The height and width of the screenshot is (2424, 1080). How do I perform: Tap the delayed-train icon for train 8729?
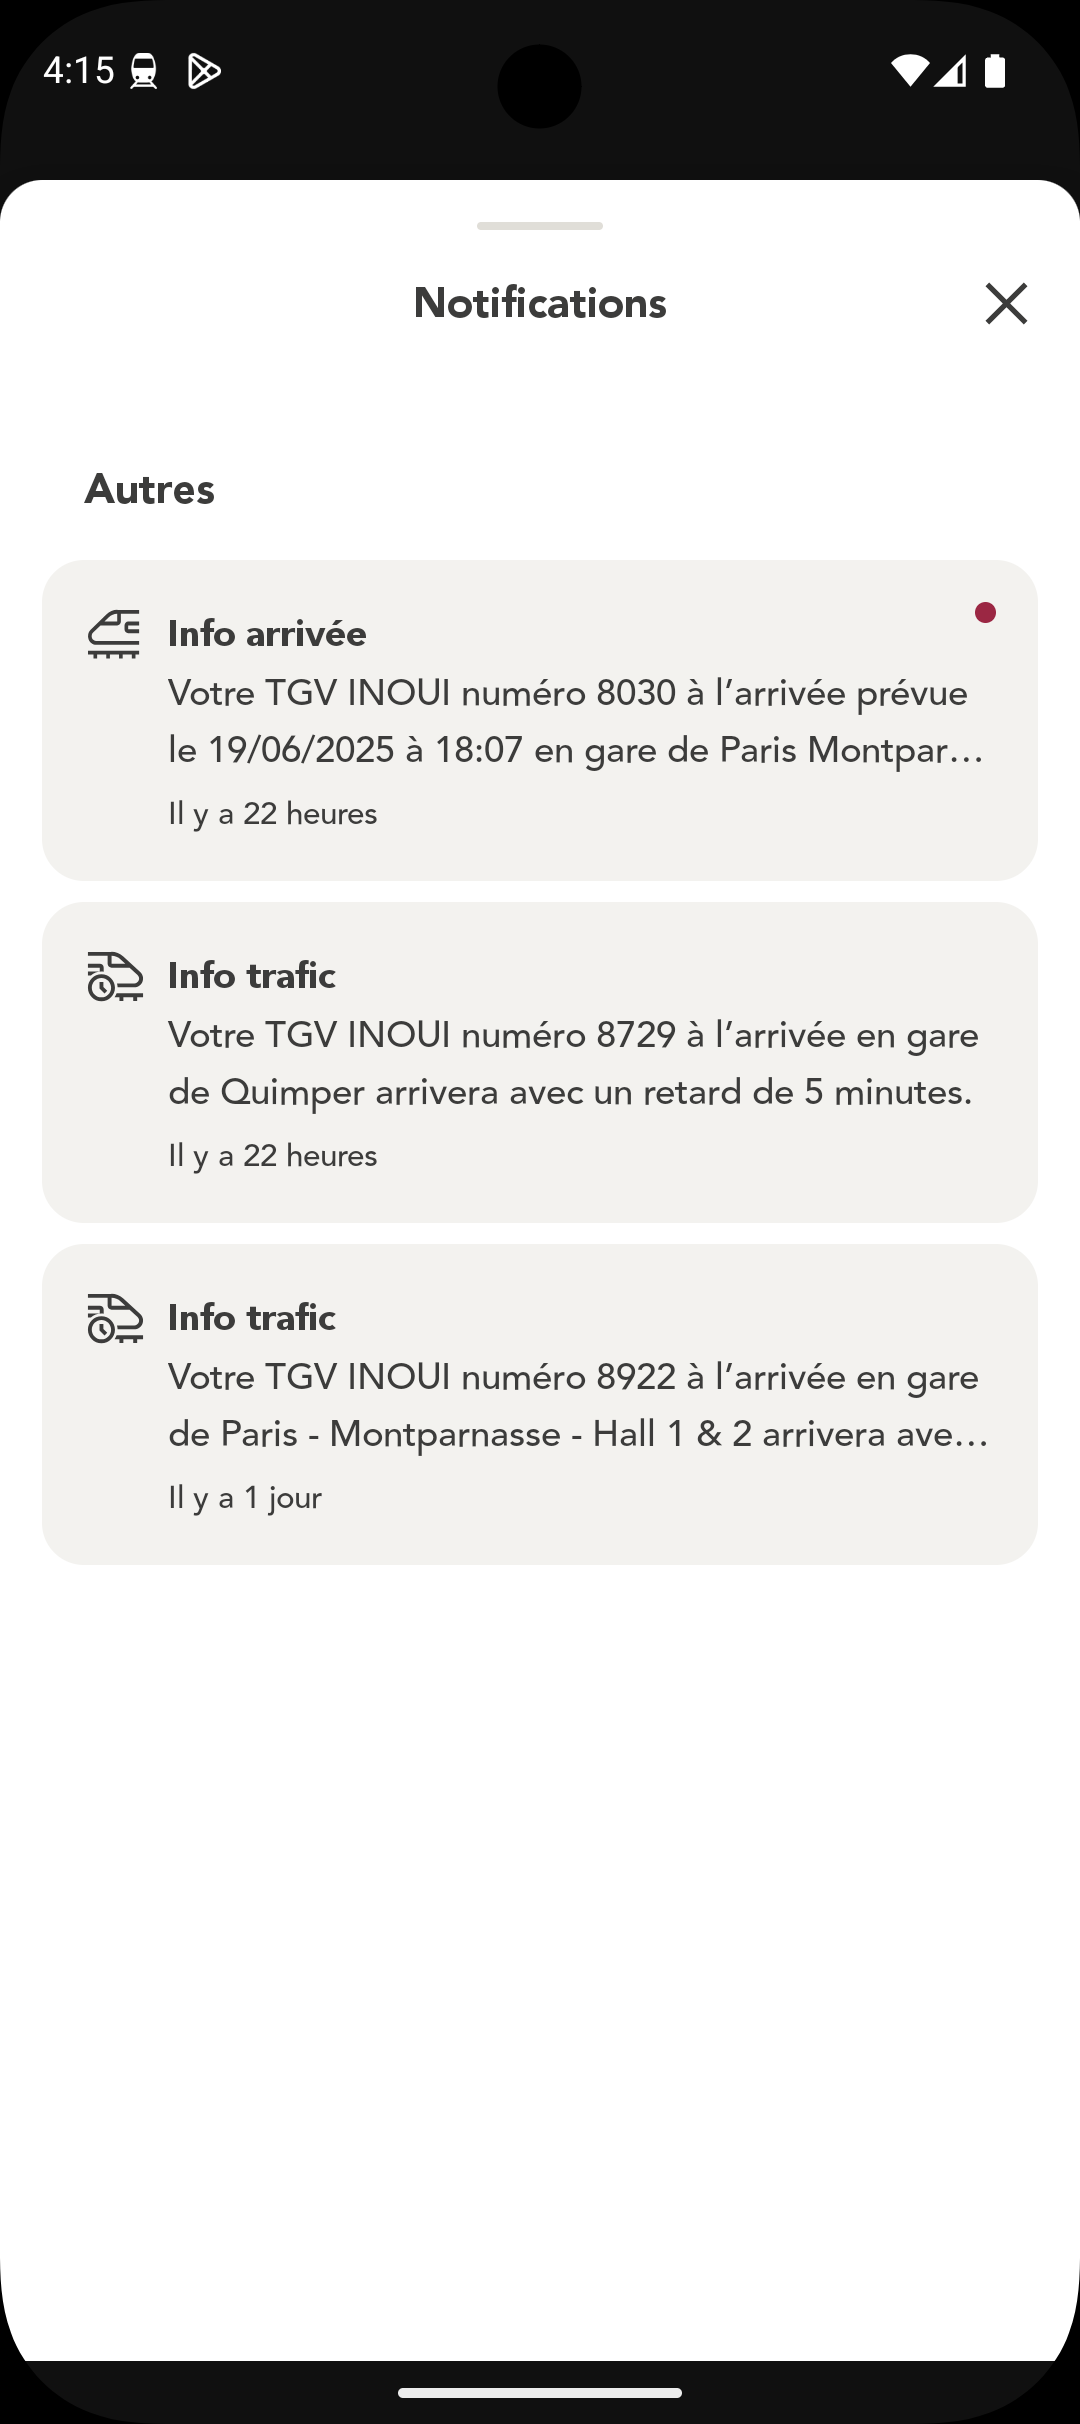(x=115, y=977)
